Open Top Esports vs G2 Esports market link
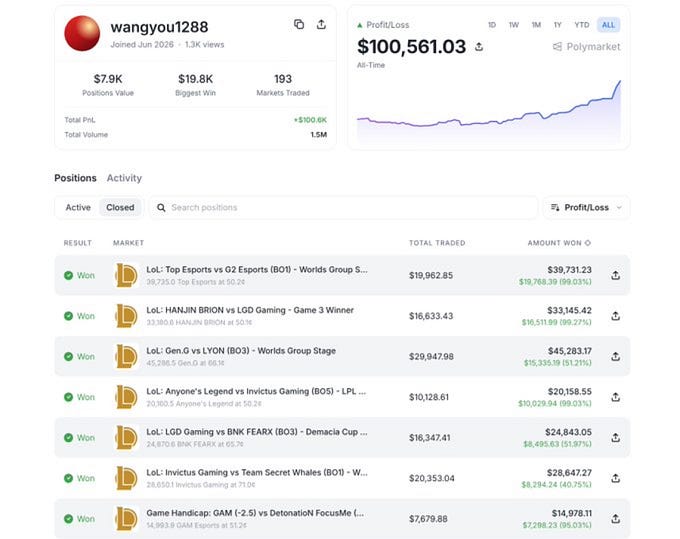The width and height of the screenshot is (680, 539). pos(257,269)
